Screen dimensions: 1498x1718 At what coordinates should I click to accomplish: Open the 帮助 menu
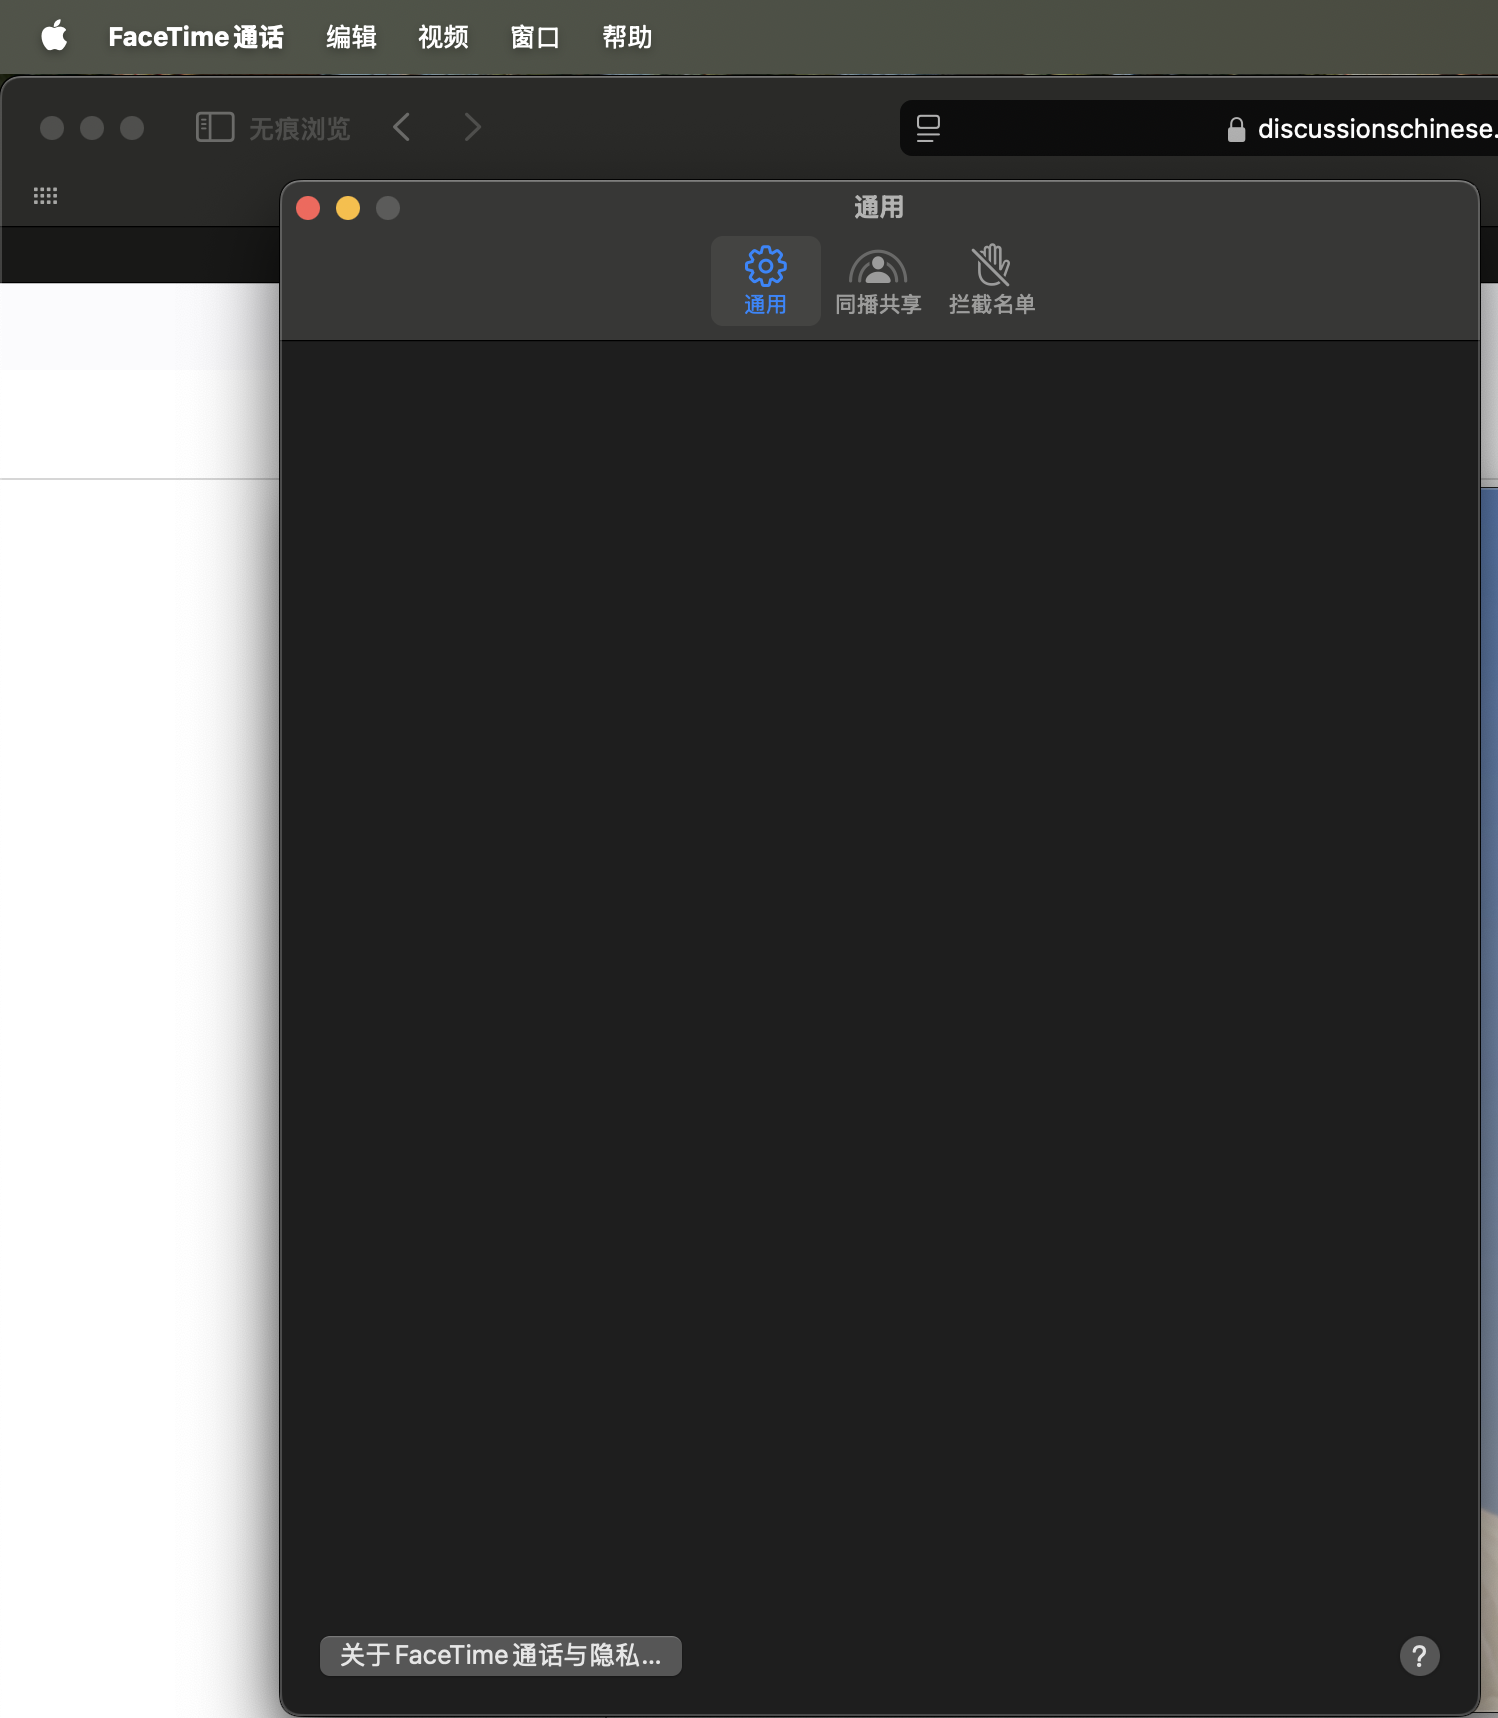coord(627,37)
